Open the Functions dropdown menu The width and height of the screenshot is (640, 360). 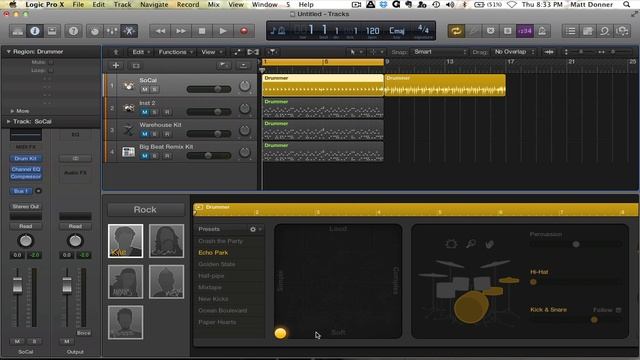[x=176, y=52]
